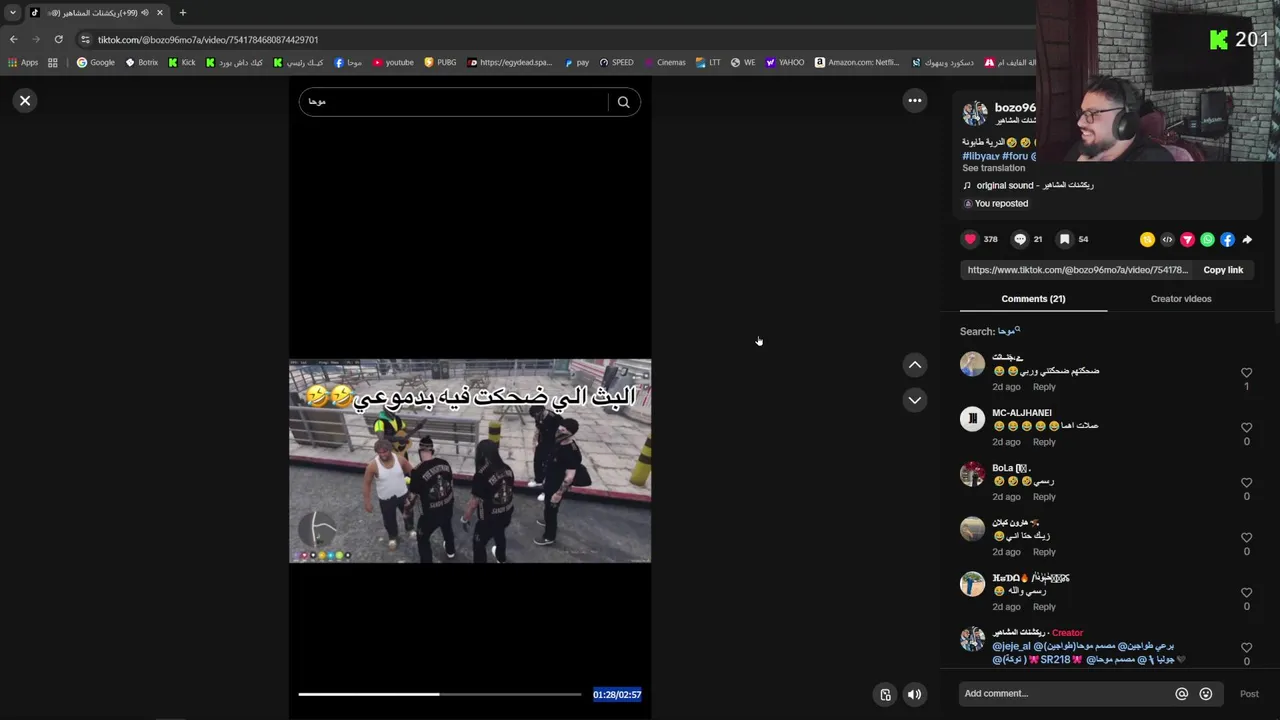This screenshot has height=720, width=1280.
Task: Open the emoji picker in comment box
Action: coord(1206,694)
